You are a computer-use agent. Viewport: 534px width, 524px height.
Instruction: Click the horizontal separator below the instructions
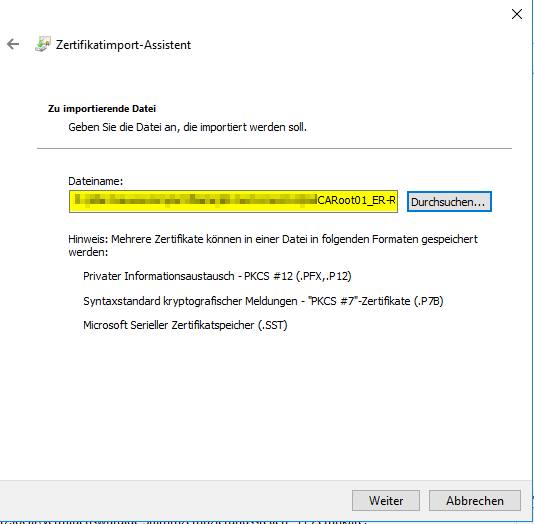(x=274, y=148)
